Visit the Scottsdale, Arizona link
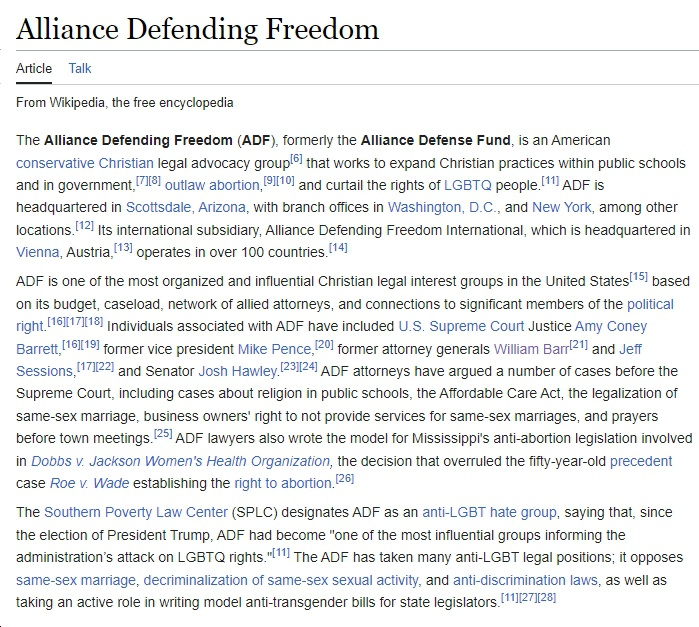 pos(185,207)
